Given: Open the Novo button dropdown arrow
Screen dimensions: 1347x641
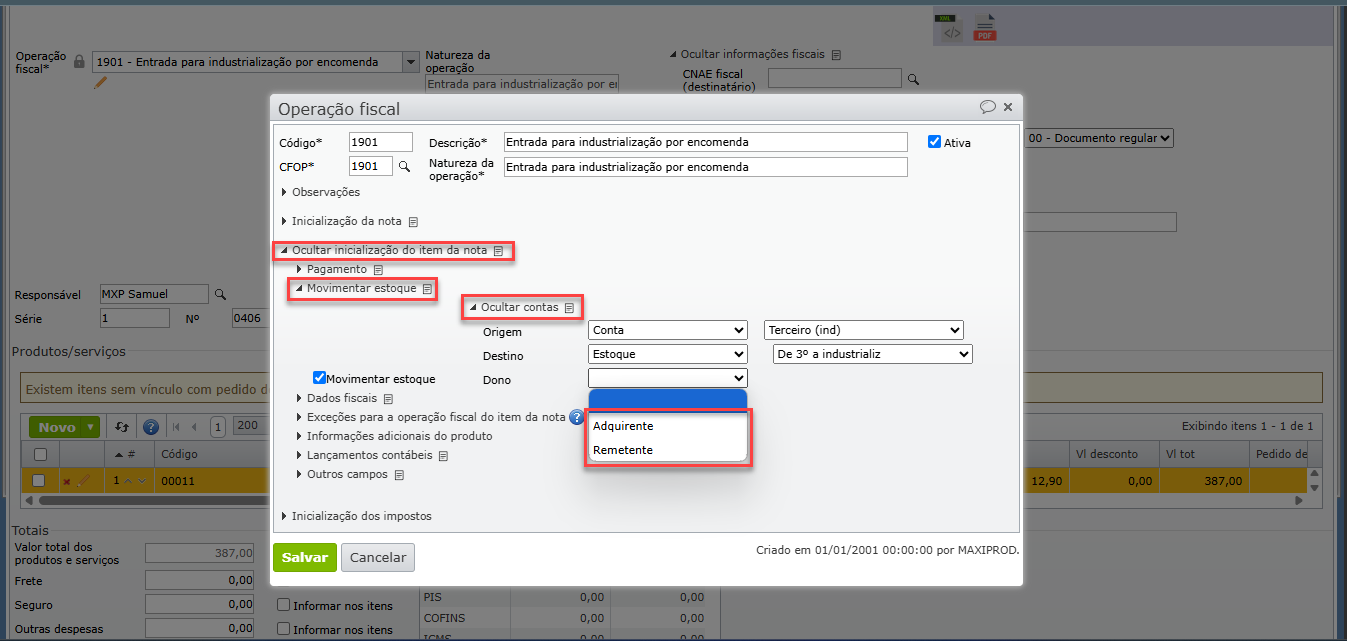Looking at the screenshot, I should 92,428.
